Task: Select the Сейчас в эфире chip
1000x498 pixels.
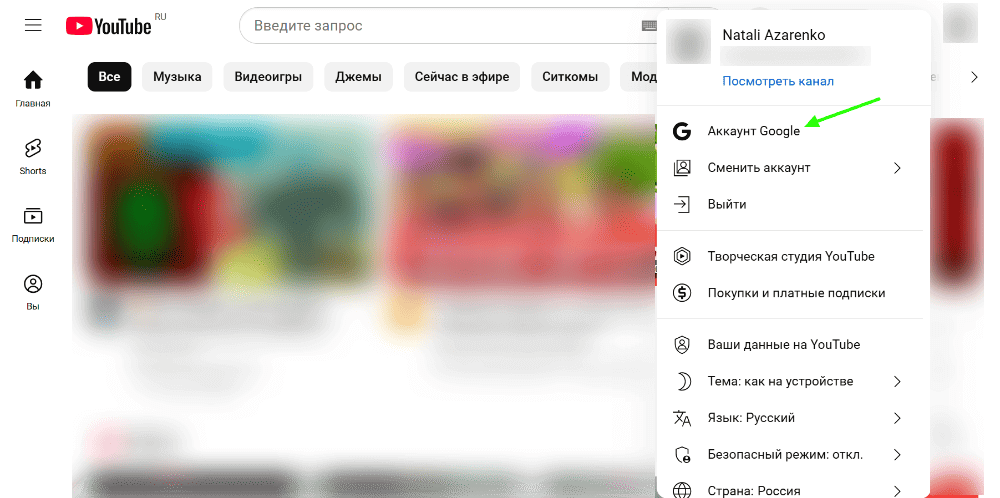Action: 462,77
